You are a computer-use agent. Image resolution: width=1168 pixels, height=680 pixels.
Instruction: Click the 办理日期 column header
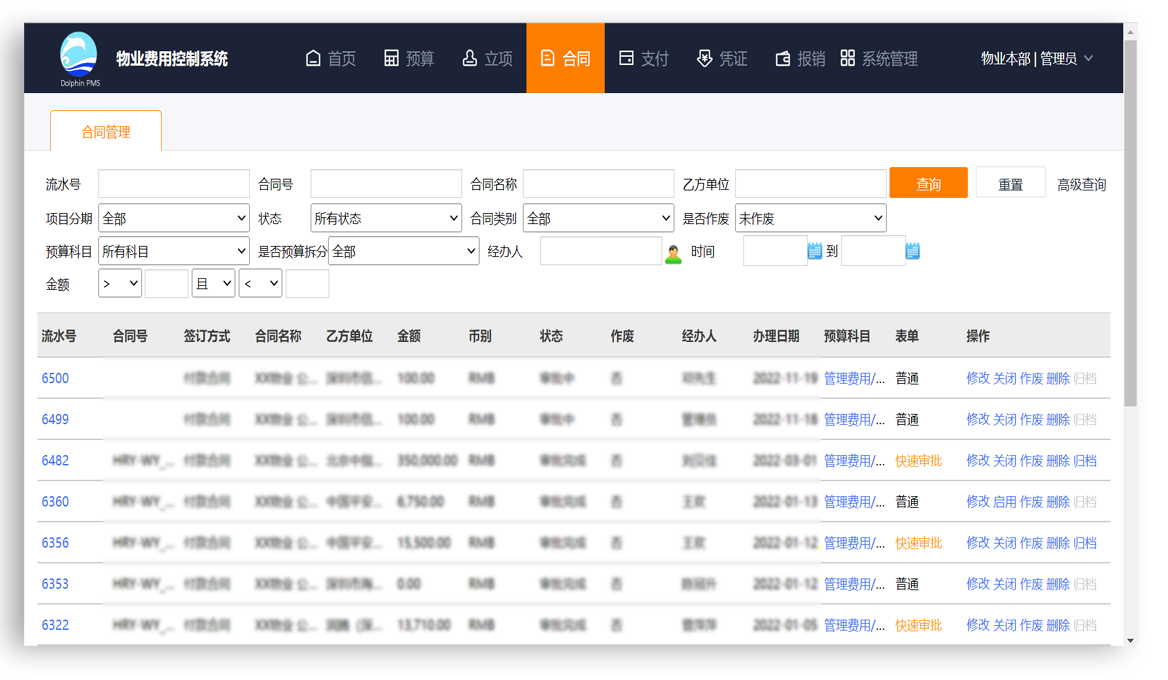(x=776, y=336)
